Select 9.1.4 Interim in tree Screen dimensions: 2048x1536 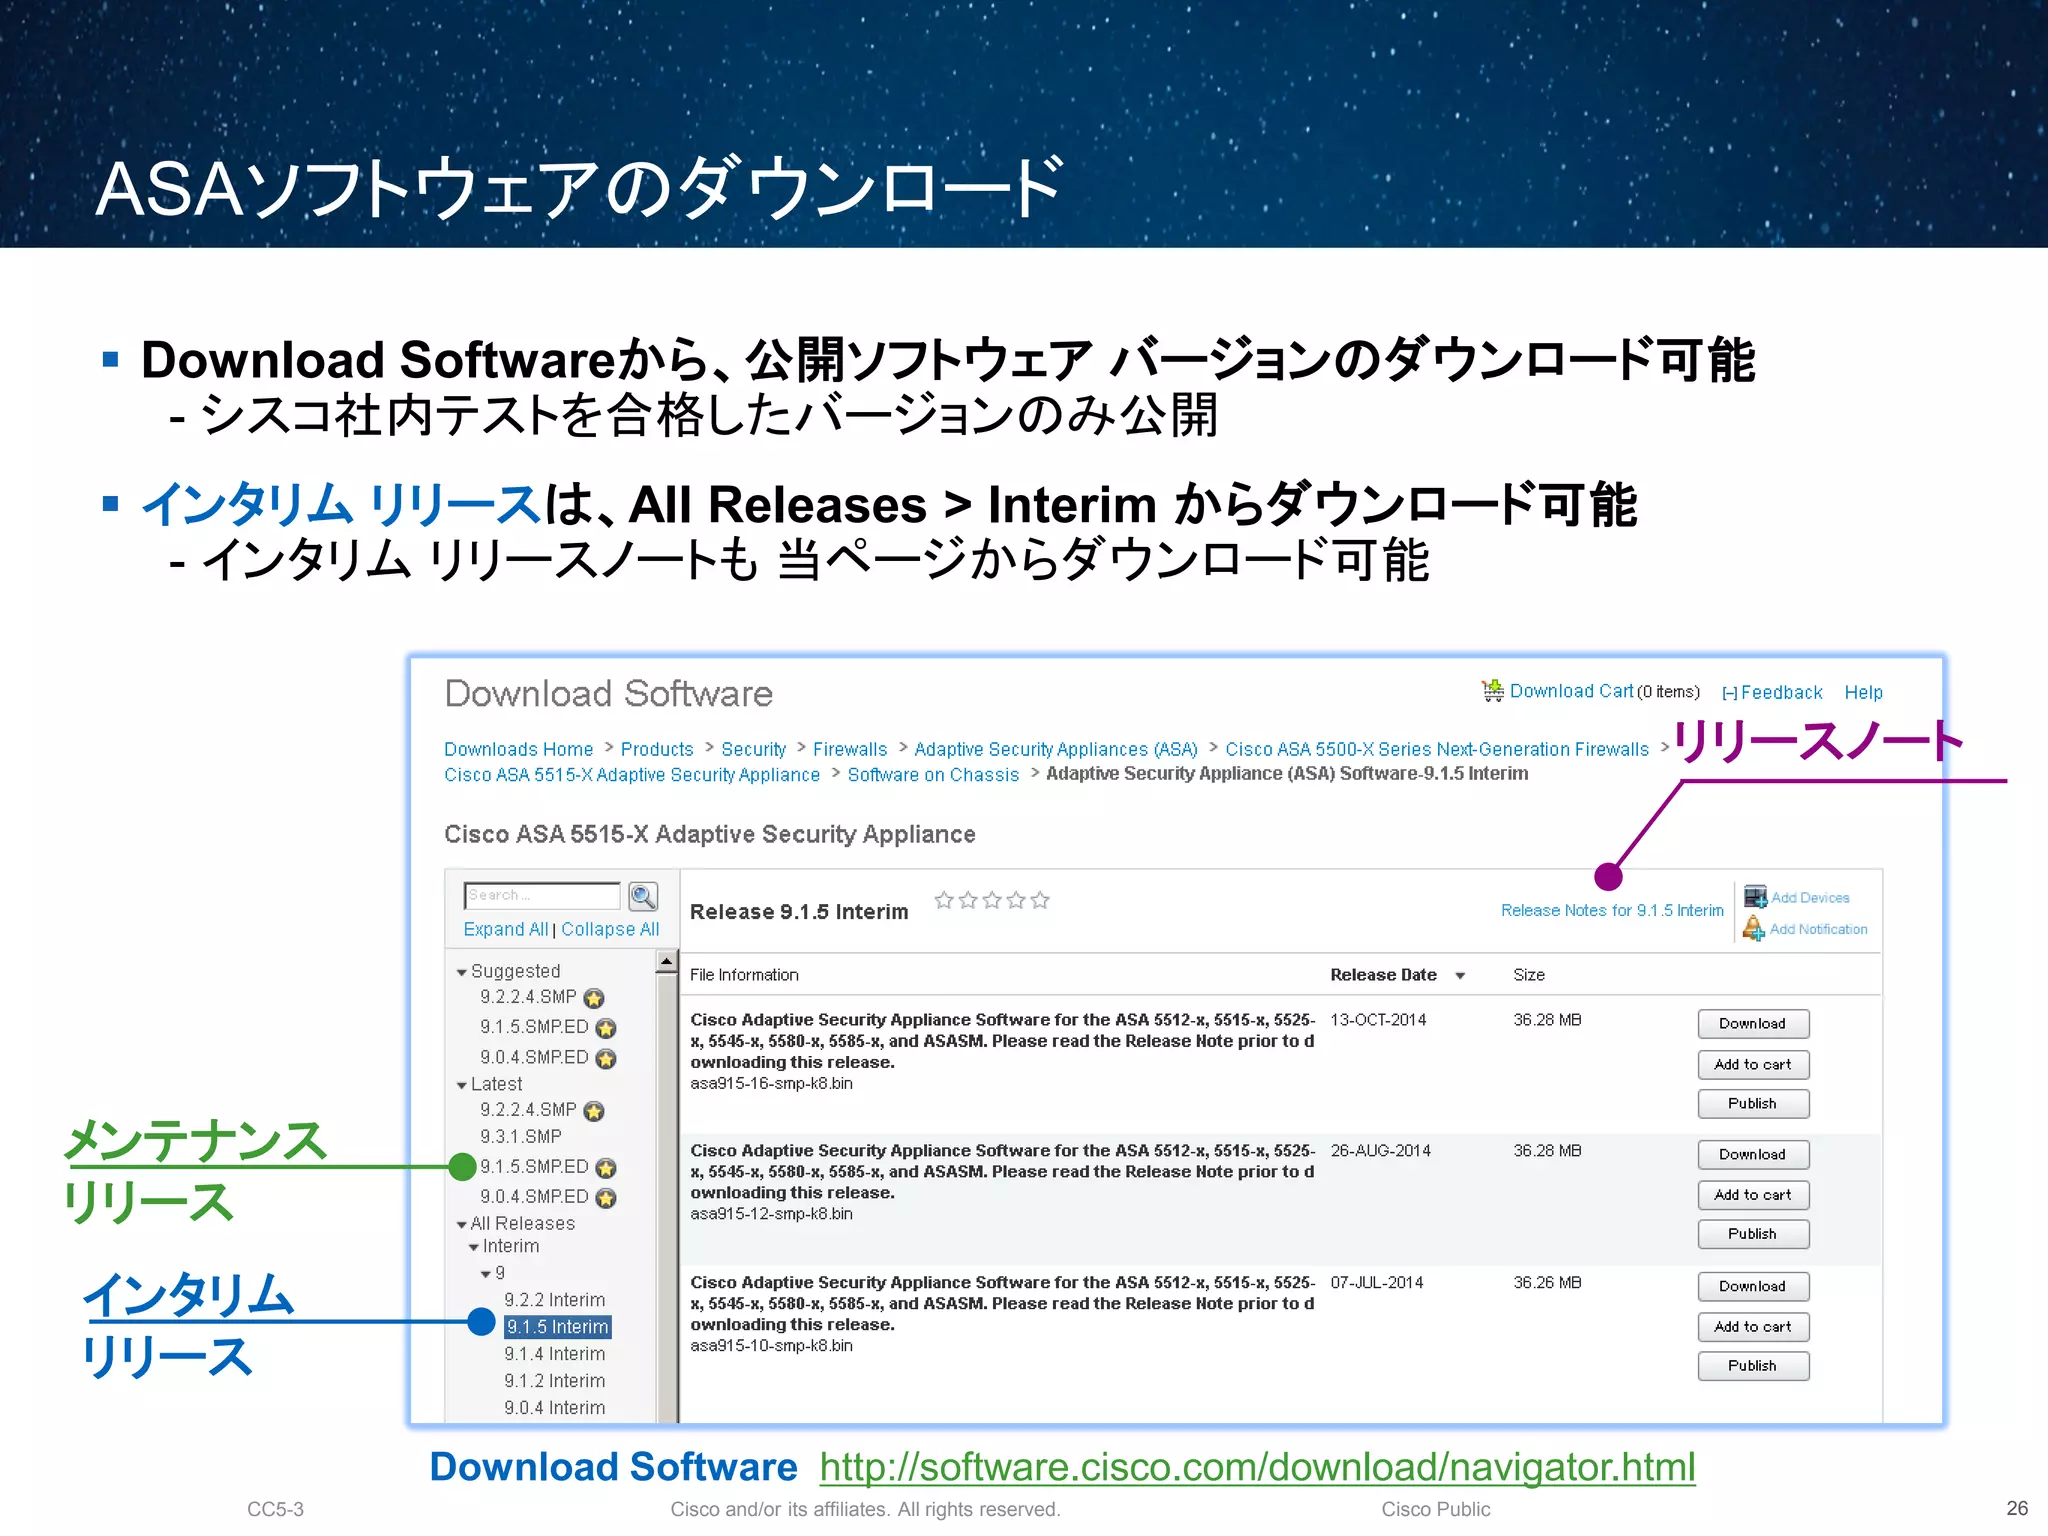click(555, 1354)
